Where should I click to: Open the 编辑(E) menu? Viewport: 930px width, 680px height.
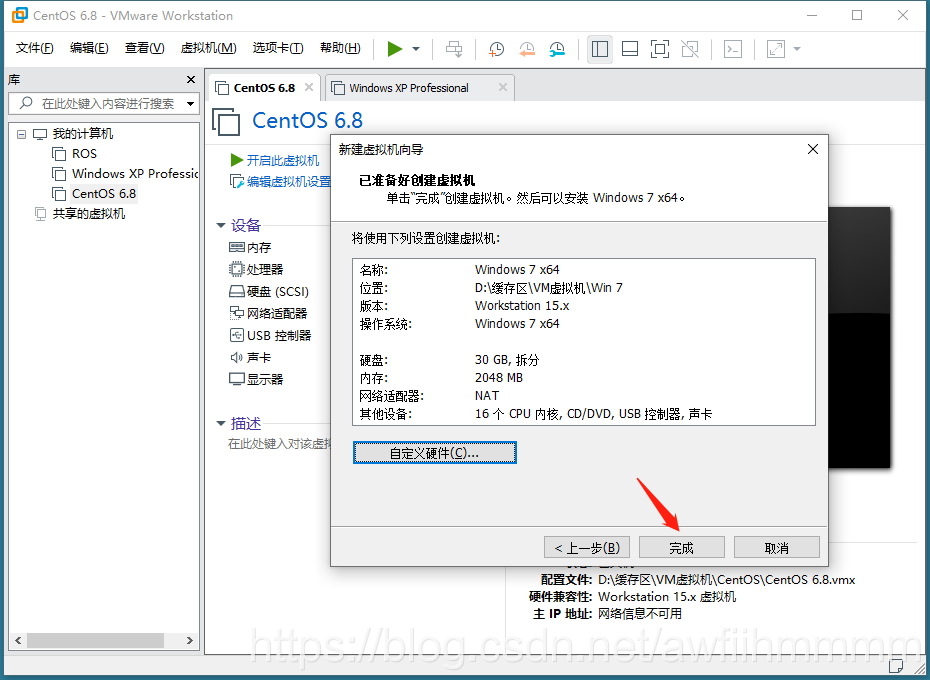click(x=89, y=48)
